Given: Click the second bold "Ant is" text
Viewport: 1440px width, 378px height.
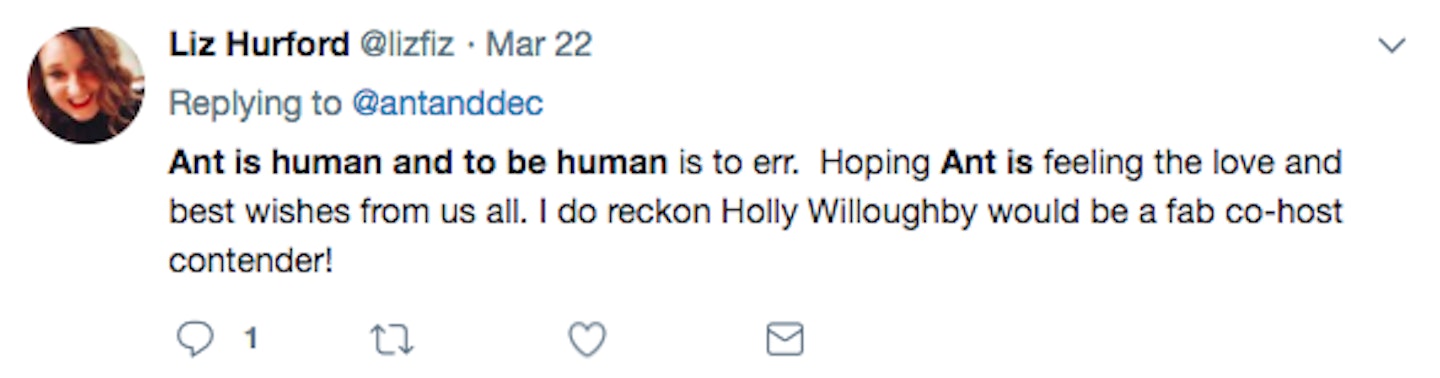Looking at the screenshot, I should [x=987, y=163].
